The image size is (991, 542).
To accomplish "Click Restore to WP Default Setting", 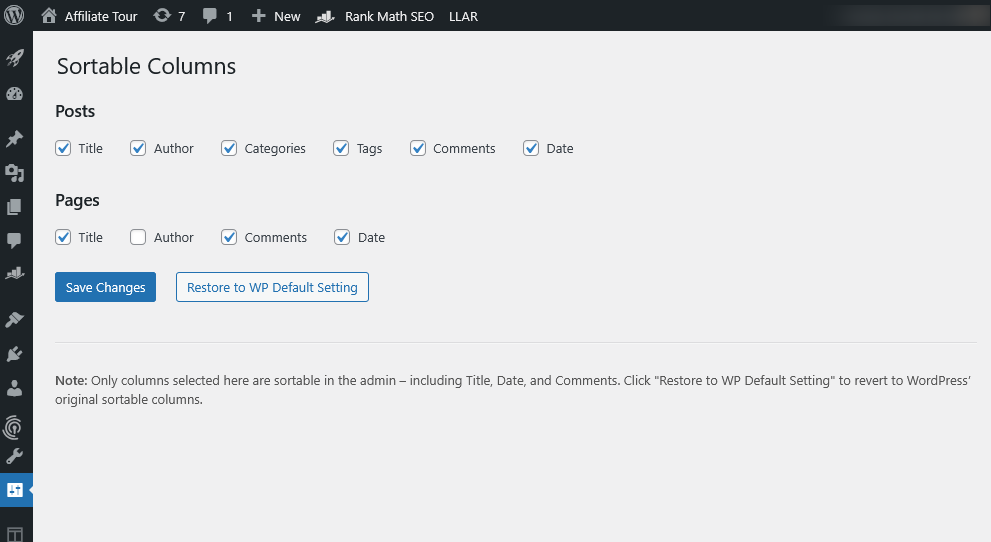I will click(x=272, y=287).
